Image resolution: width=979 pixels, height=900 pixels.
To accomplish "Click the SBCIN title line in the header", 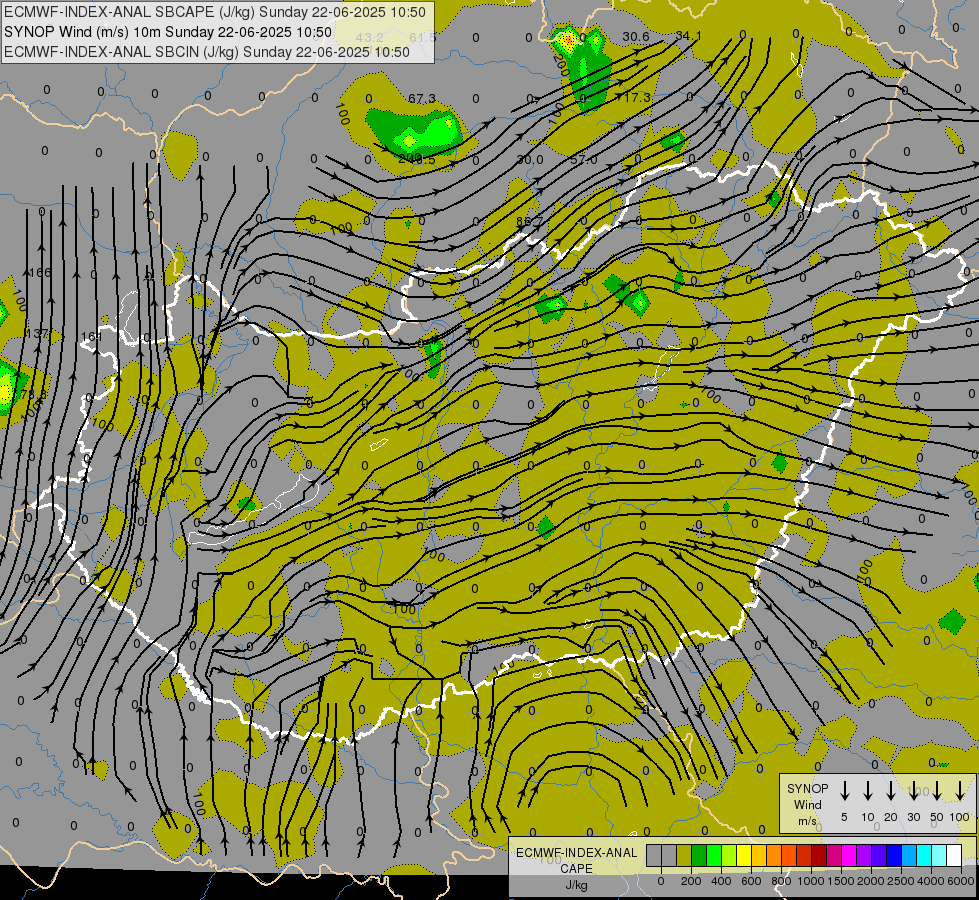I will pos(207,52).
